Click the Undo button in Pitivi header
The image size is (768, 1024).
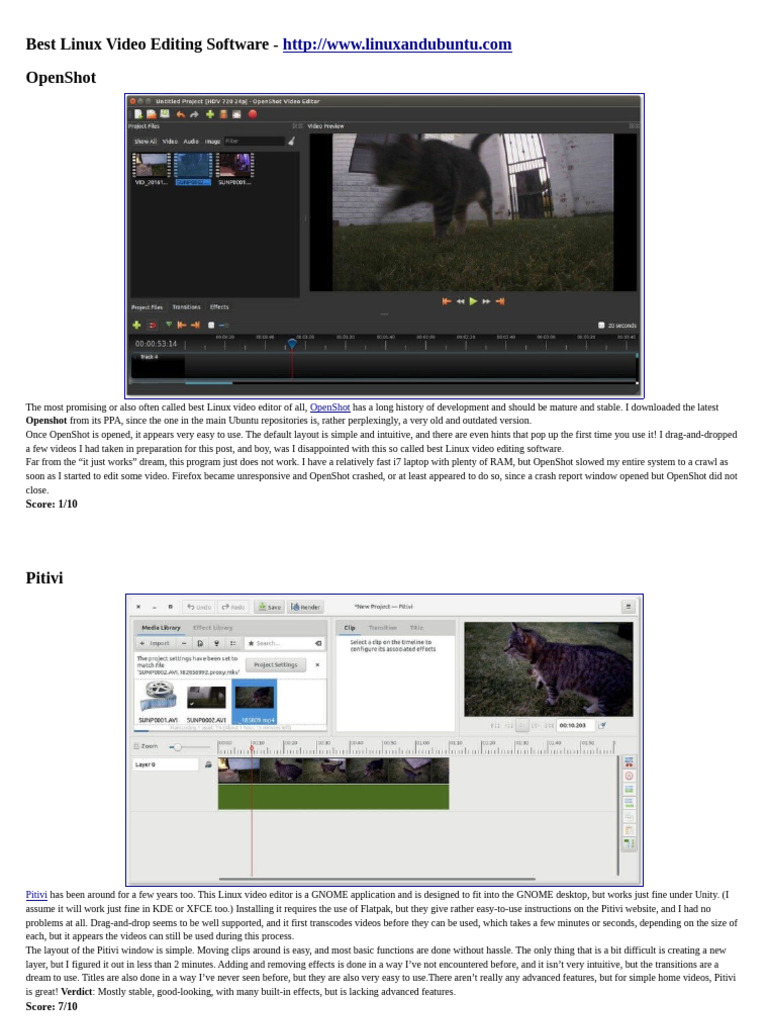199,607
